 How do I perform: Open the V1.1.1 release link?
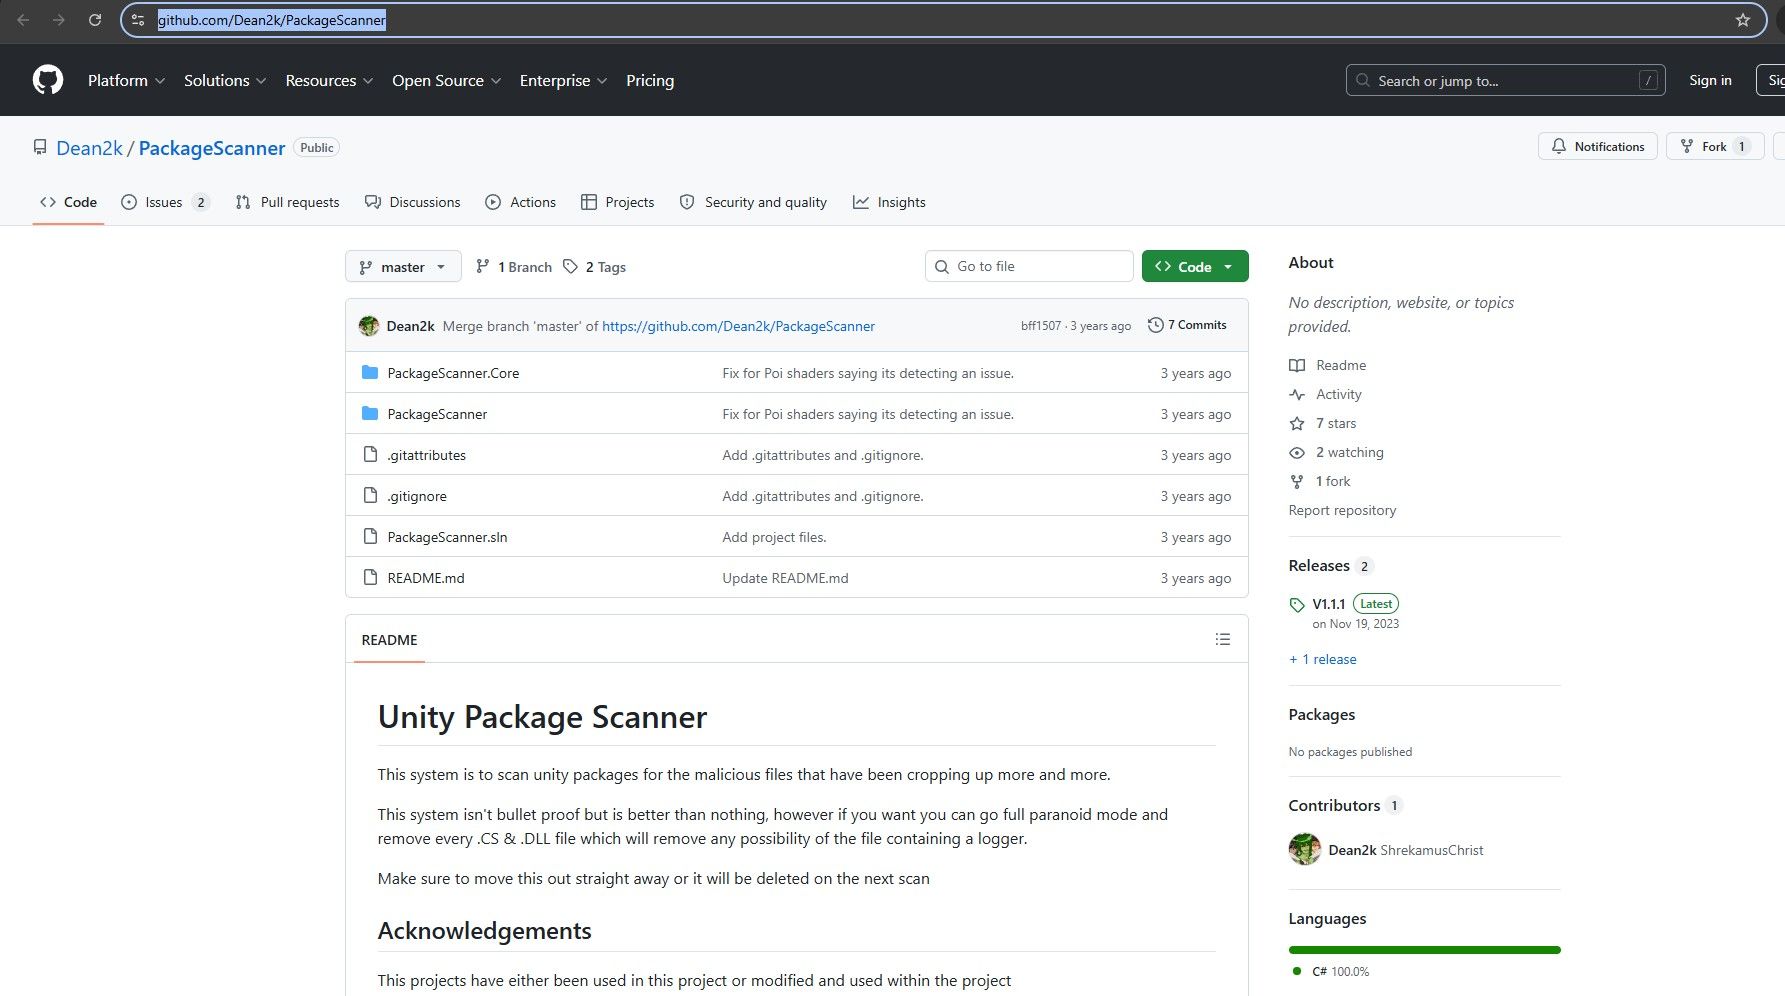[x=1329, y=604]
